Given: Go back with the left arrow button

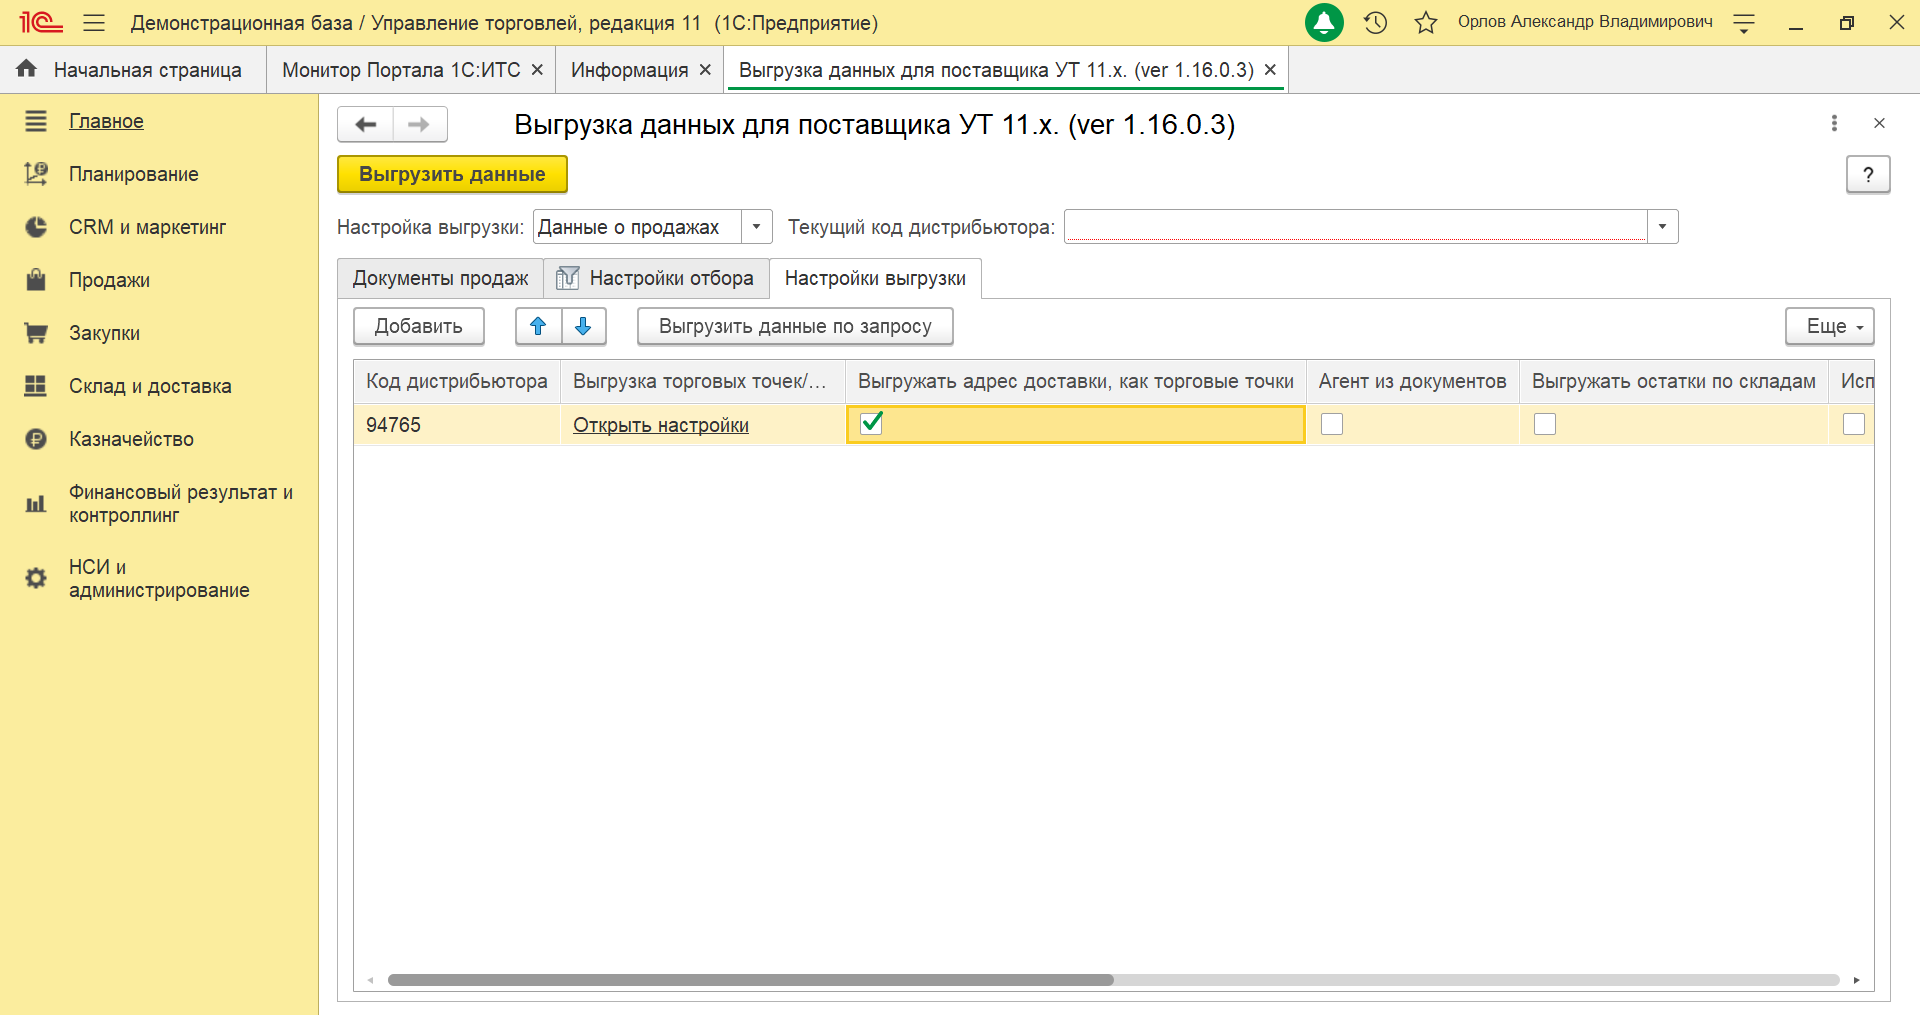Looking at the screenshot, I should (366, 124).
